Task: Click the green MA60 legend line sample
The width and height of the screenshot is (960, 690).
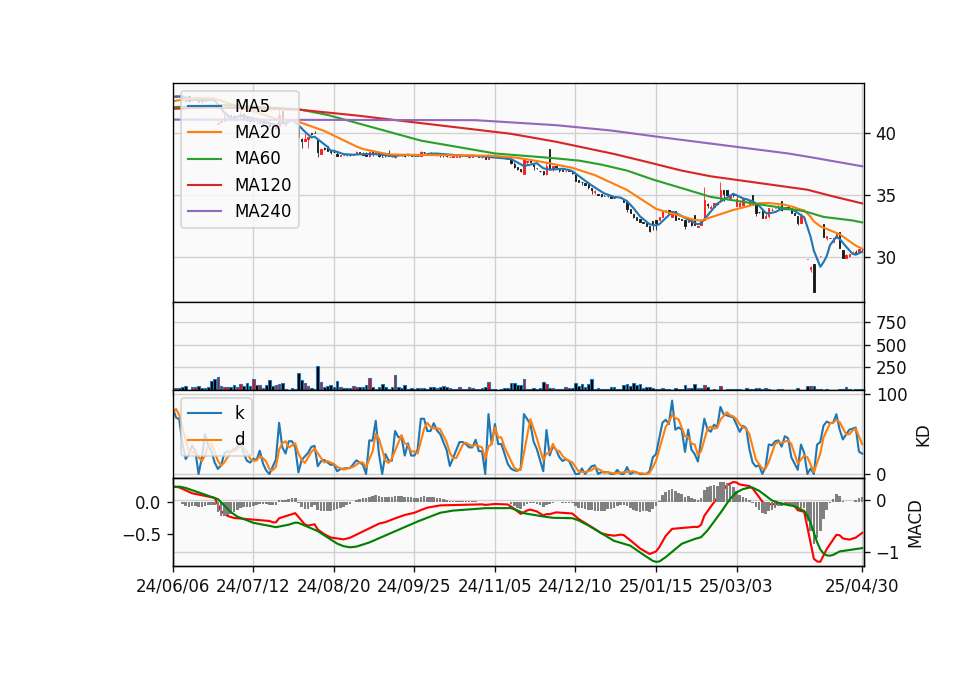Action: point(204,159)
